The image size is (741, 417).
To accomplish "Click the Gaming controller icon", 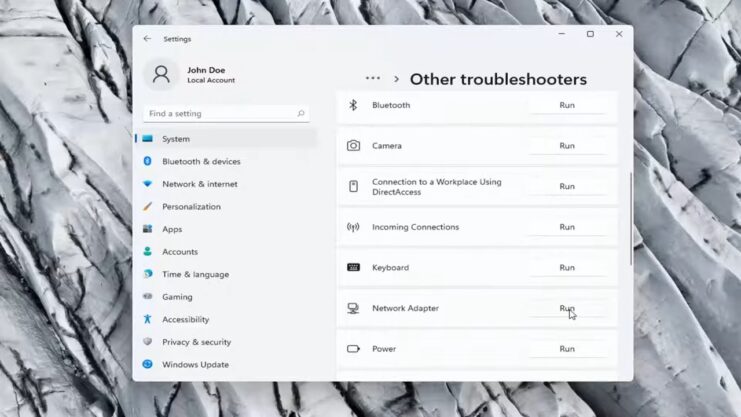I will [147, 296].
